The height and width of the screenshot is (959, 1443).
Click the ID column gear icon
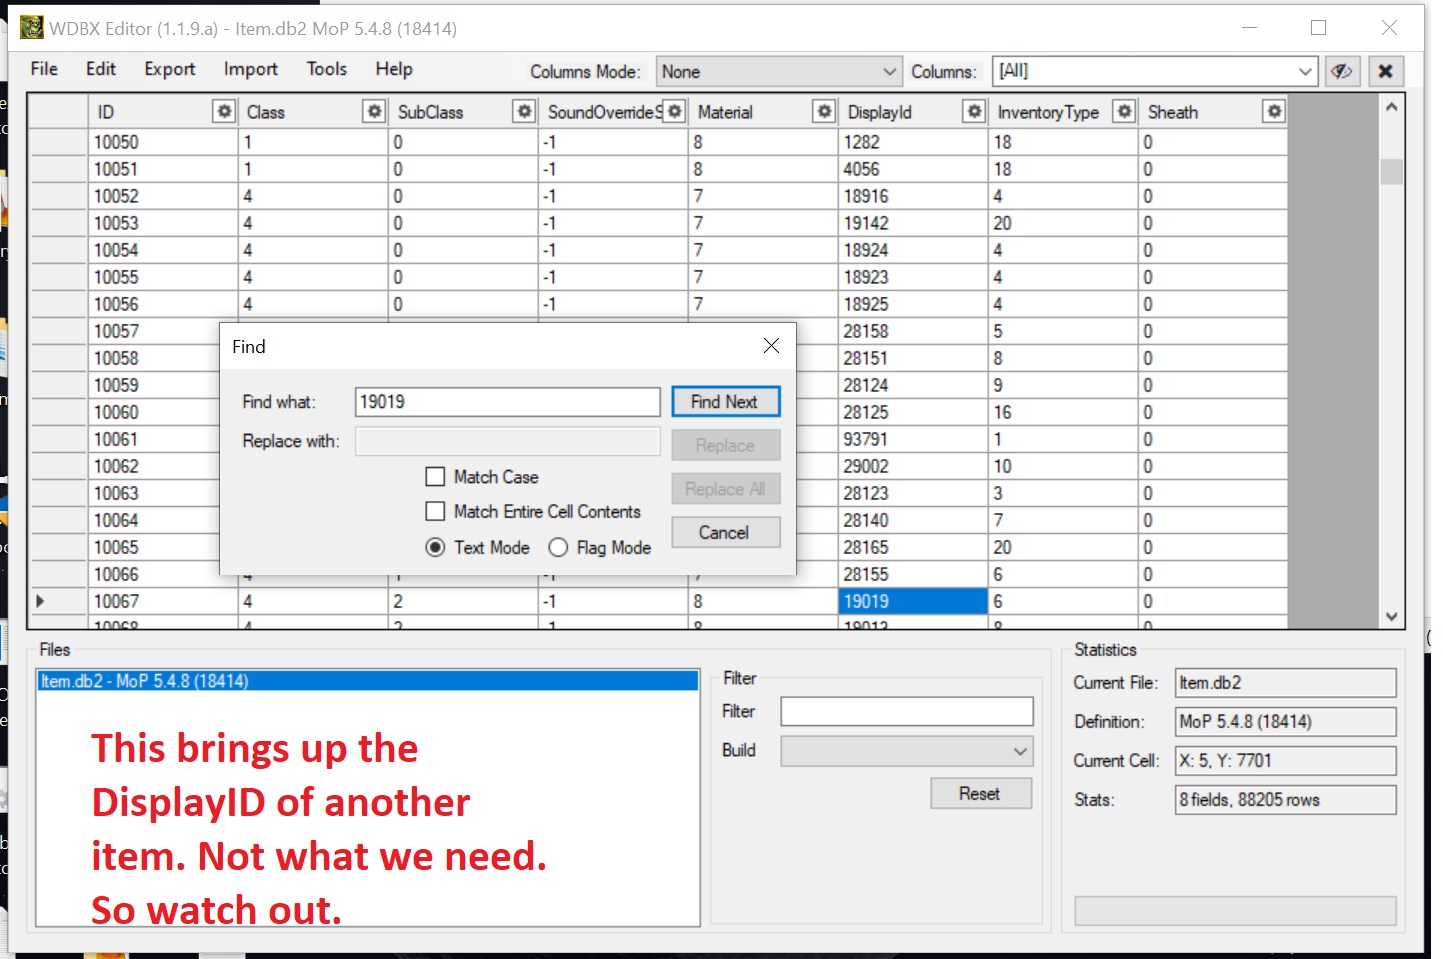click(x=224, y=111)
